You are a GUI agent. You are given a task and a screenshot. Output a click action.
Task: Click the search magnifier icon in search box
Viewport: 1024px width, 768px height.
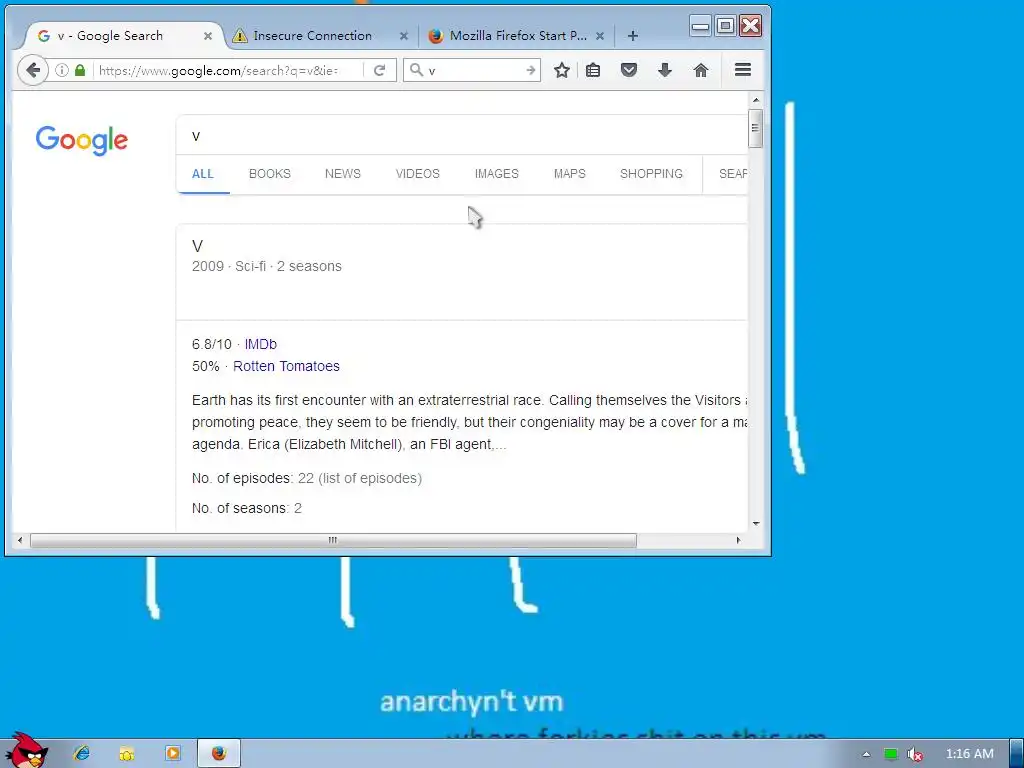[416, 70]
